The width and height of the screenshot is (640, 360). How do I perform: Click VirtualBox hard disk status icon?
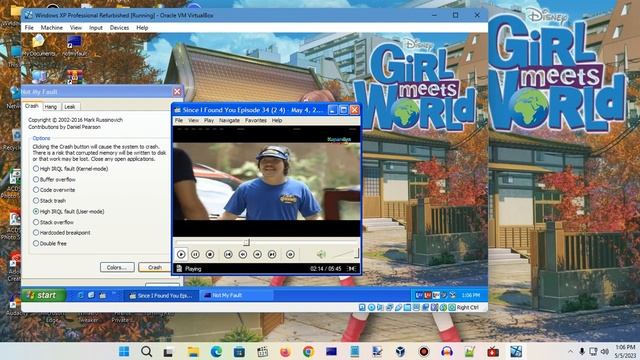click(362, 307)
